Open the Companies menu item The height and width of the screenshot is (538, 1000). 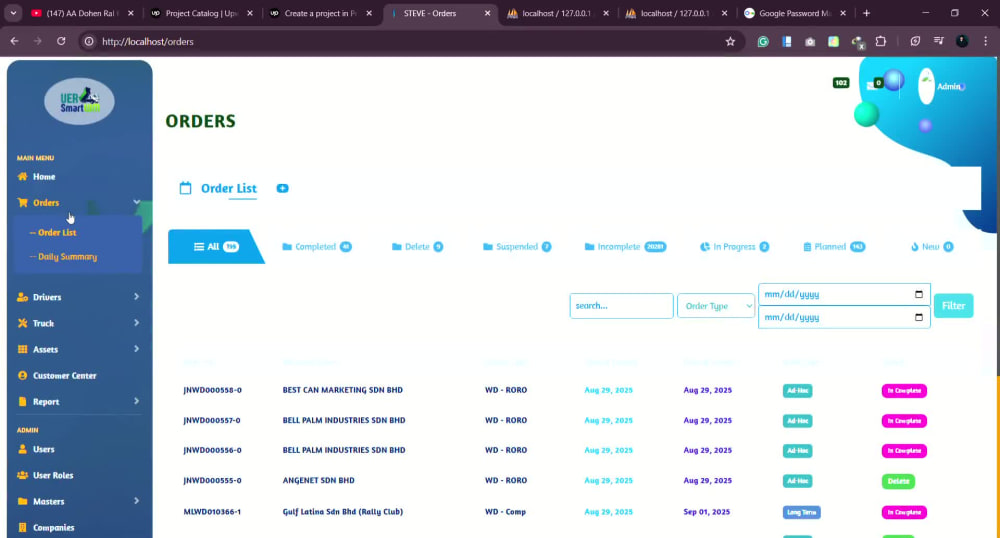point(53,528)
